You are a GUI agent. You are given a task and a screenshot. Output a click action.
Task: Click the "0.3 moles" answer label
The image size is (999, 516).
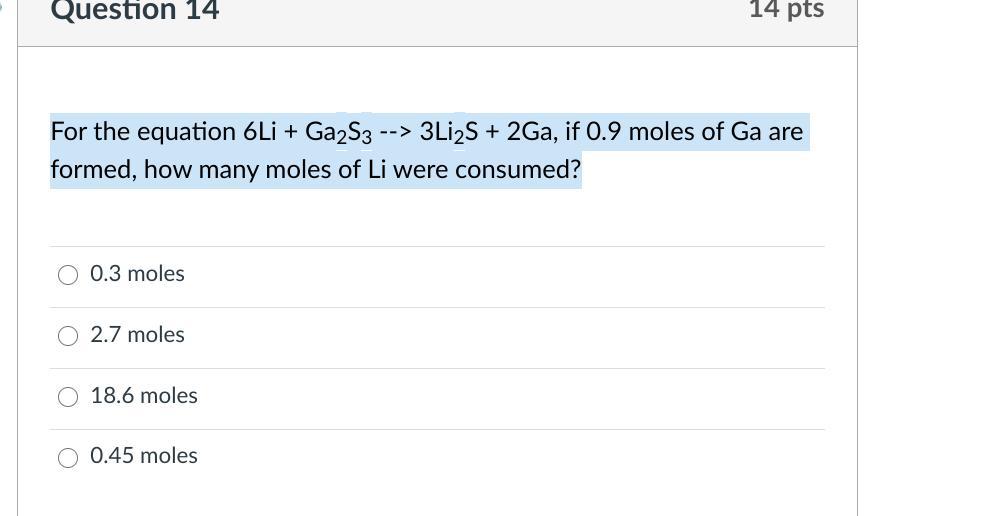[137, 274]
